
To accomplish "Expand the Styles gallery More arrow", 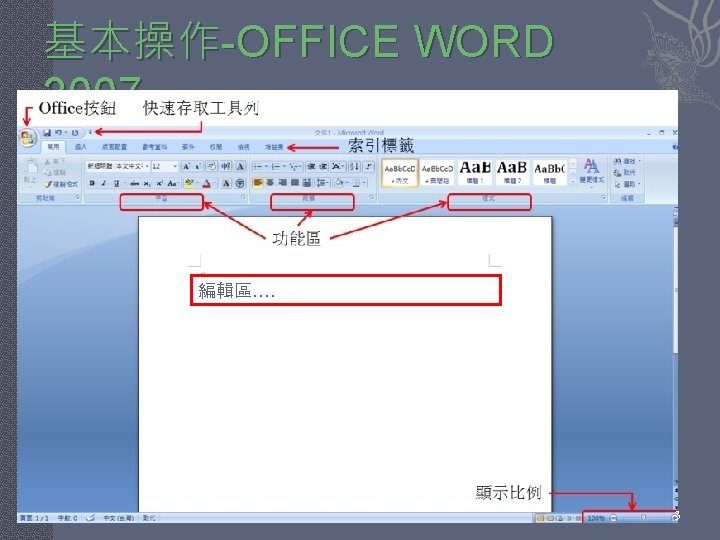I will click(573, 182).
